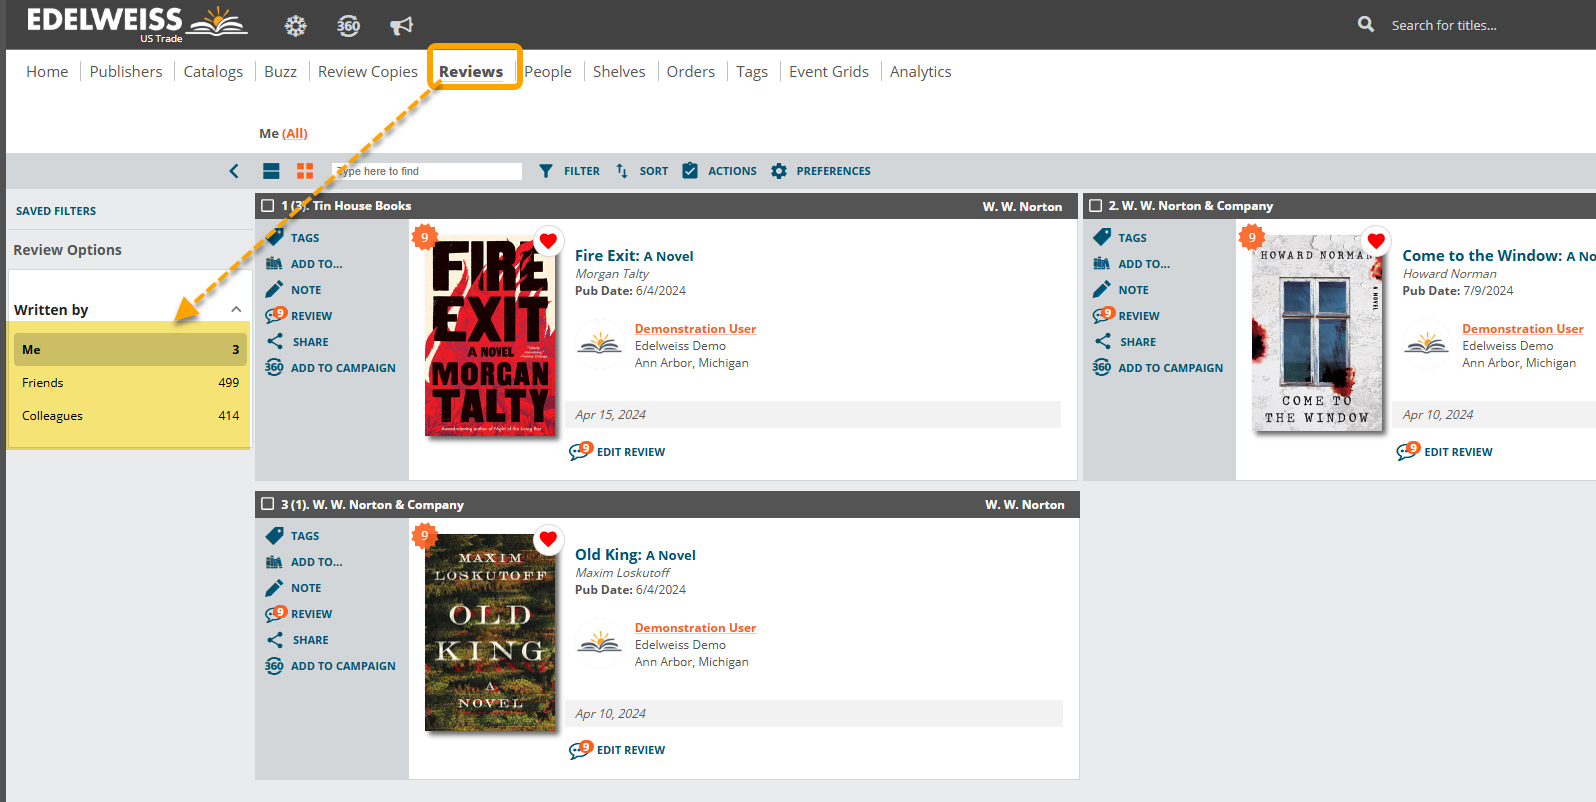Click the (All) link next to Me
1596x802 pixels.
[x=295, y=133]
